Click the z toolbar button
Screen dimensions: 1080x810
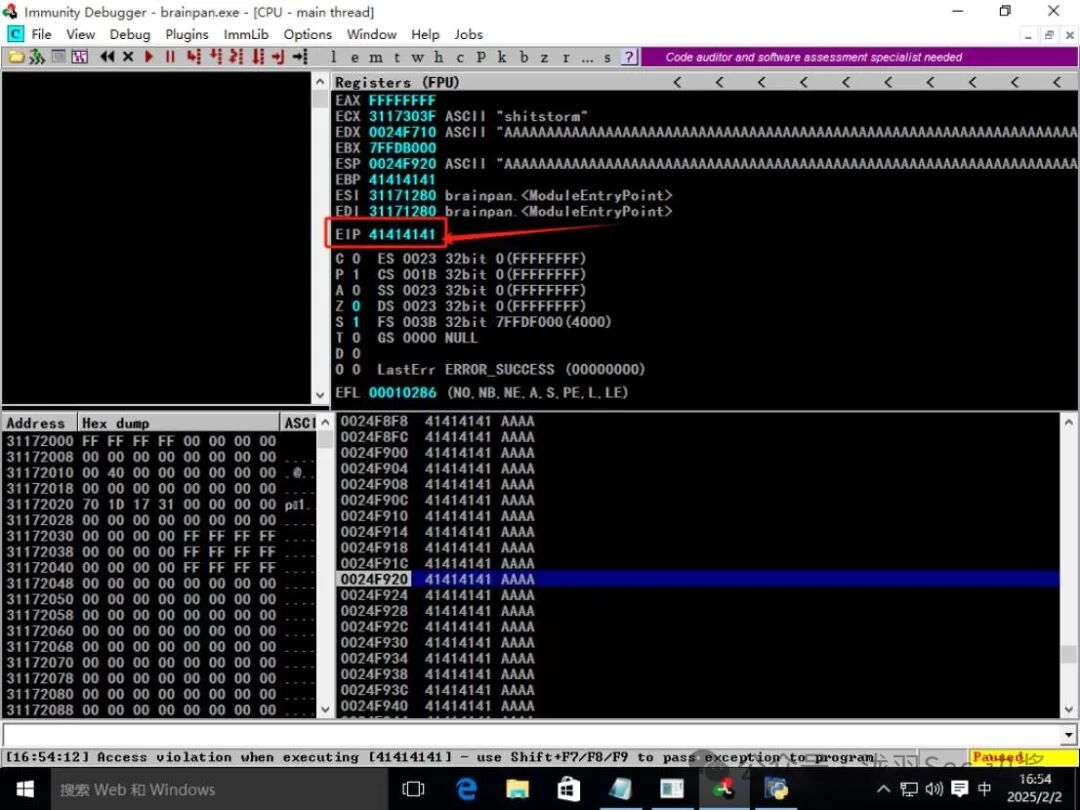[544, 57]
